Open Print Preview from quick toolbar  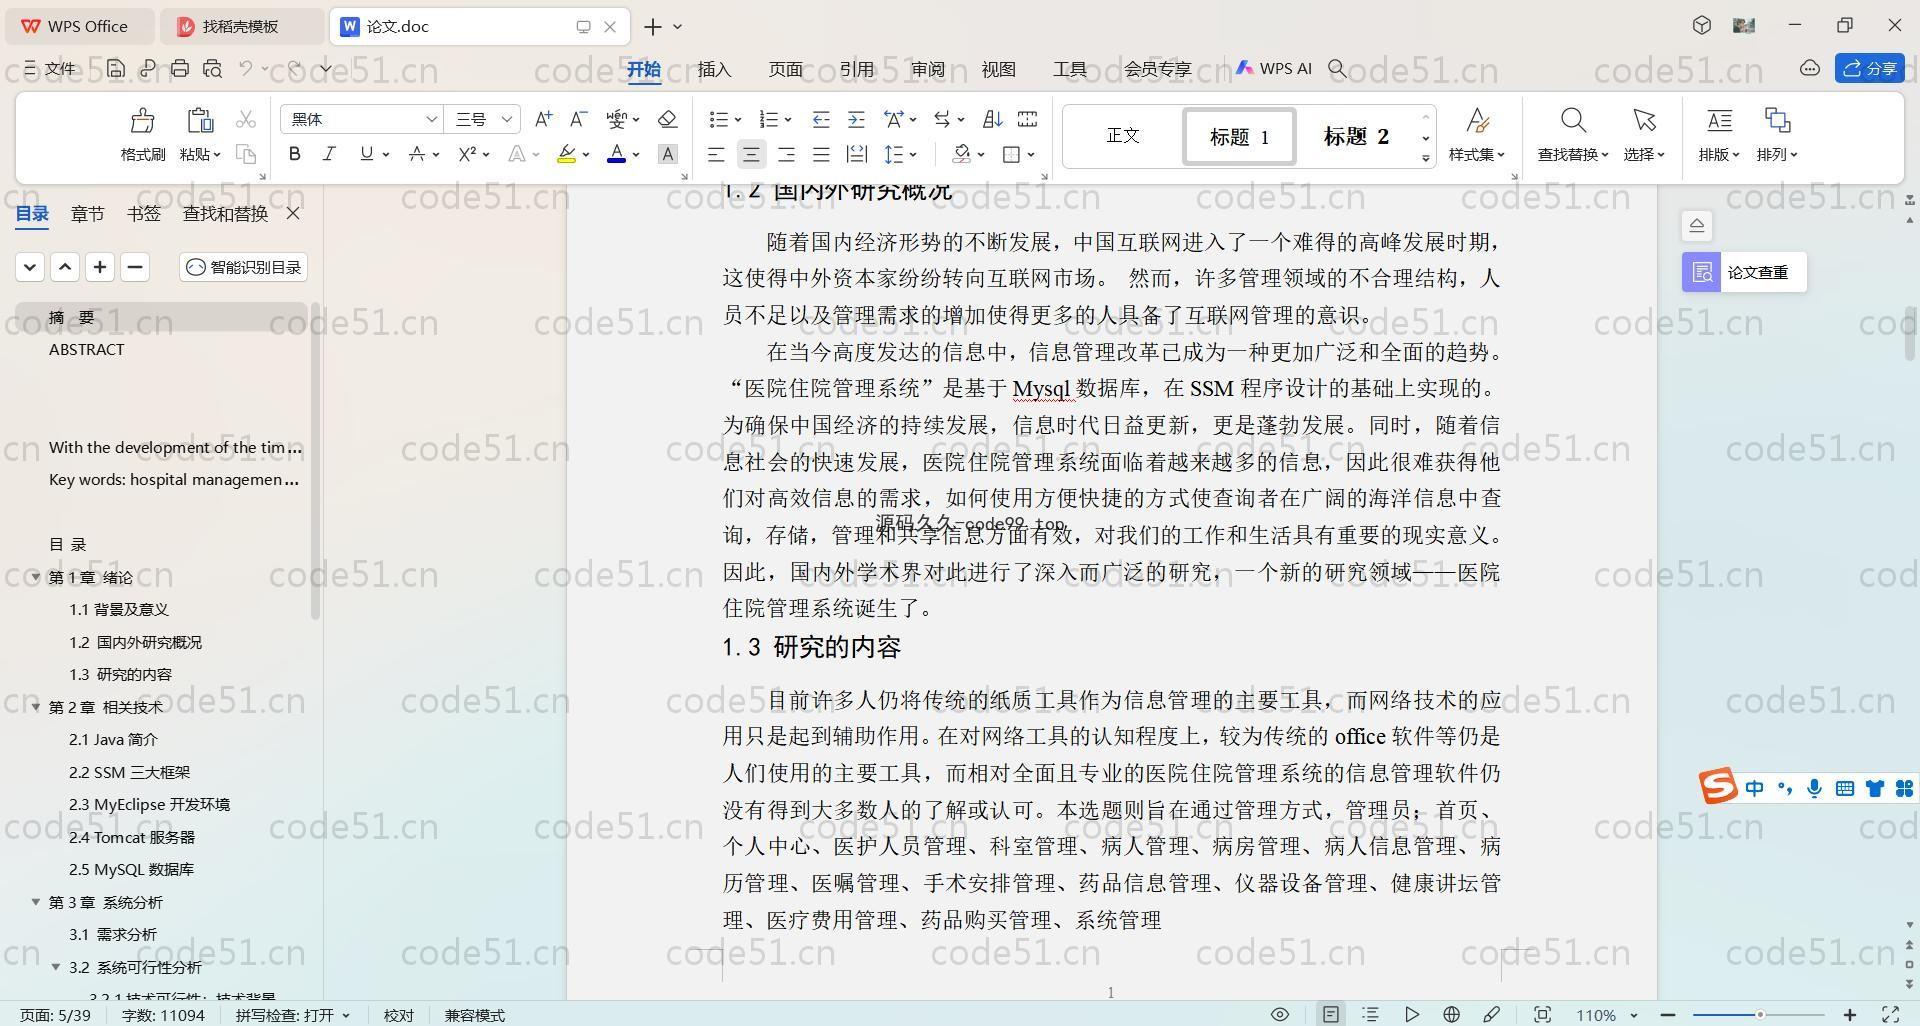[x=212, y=68]
